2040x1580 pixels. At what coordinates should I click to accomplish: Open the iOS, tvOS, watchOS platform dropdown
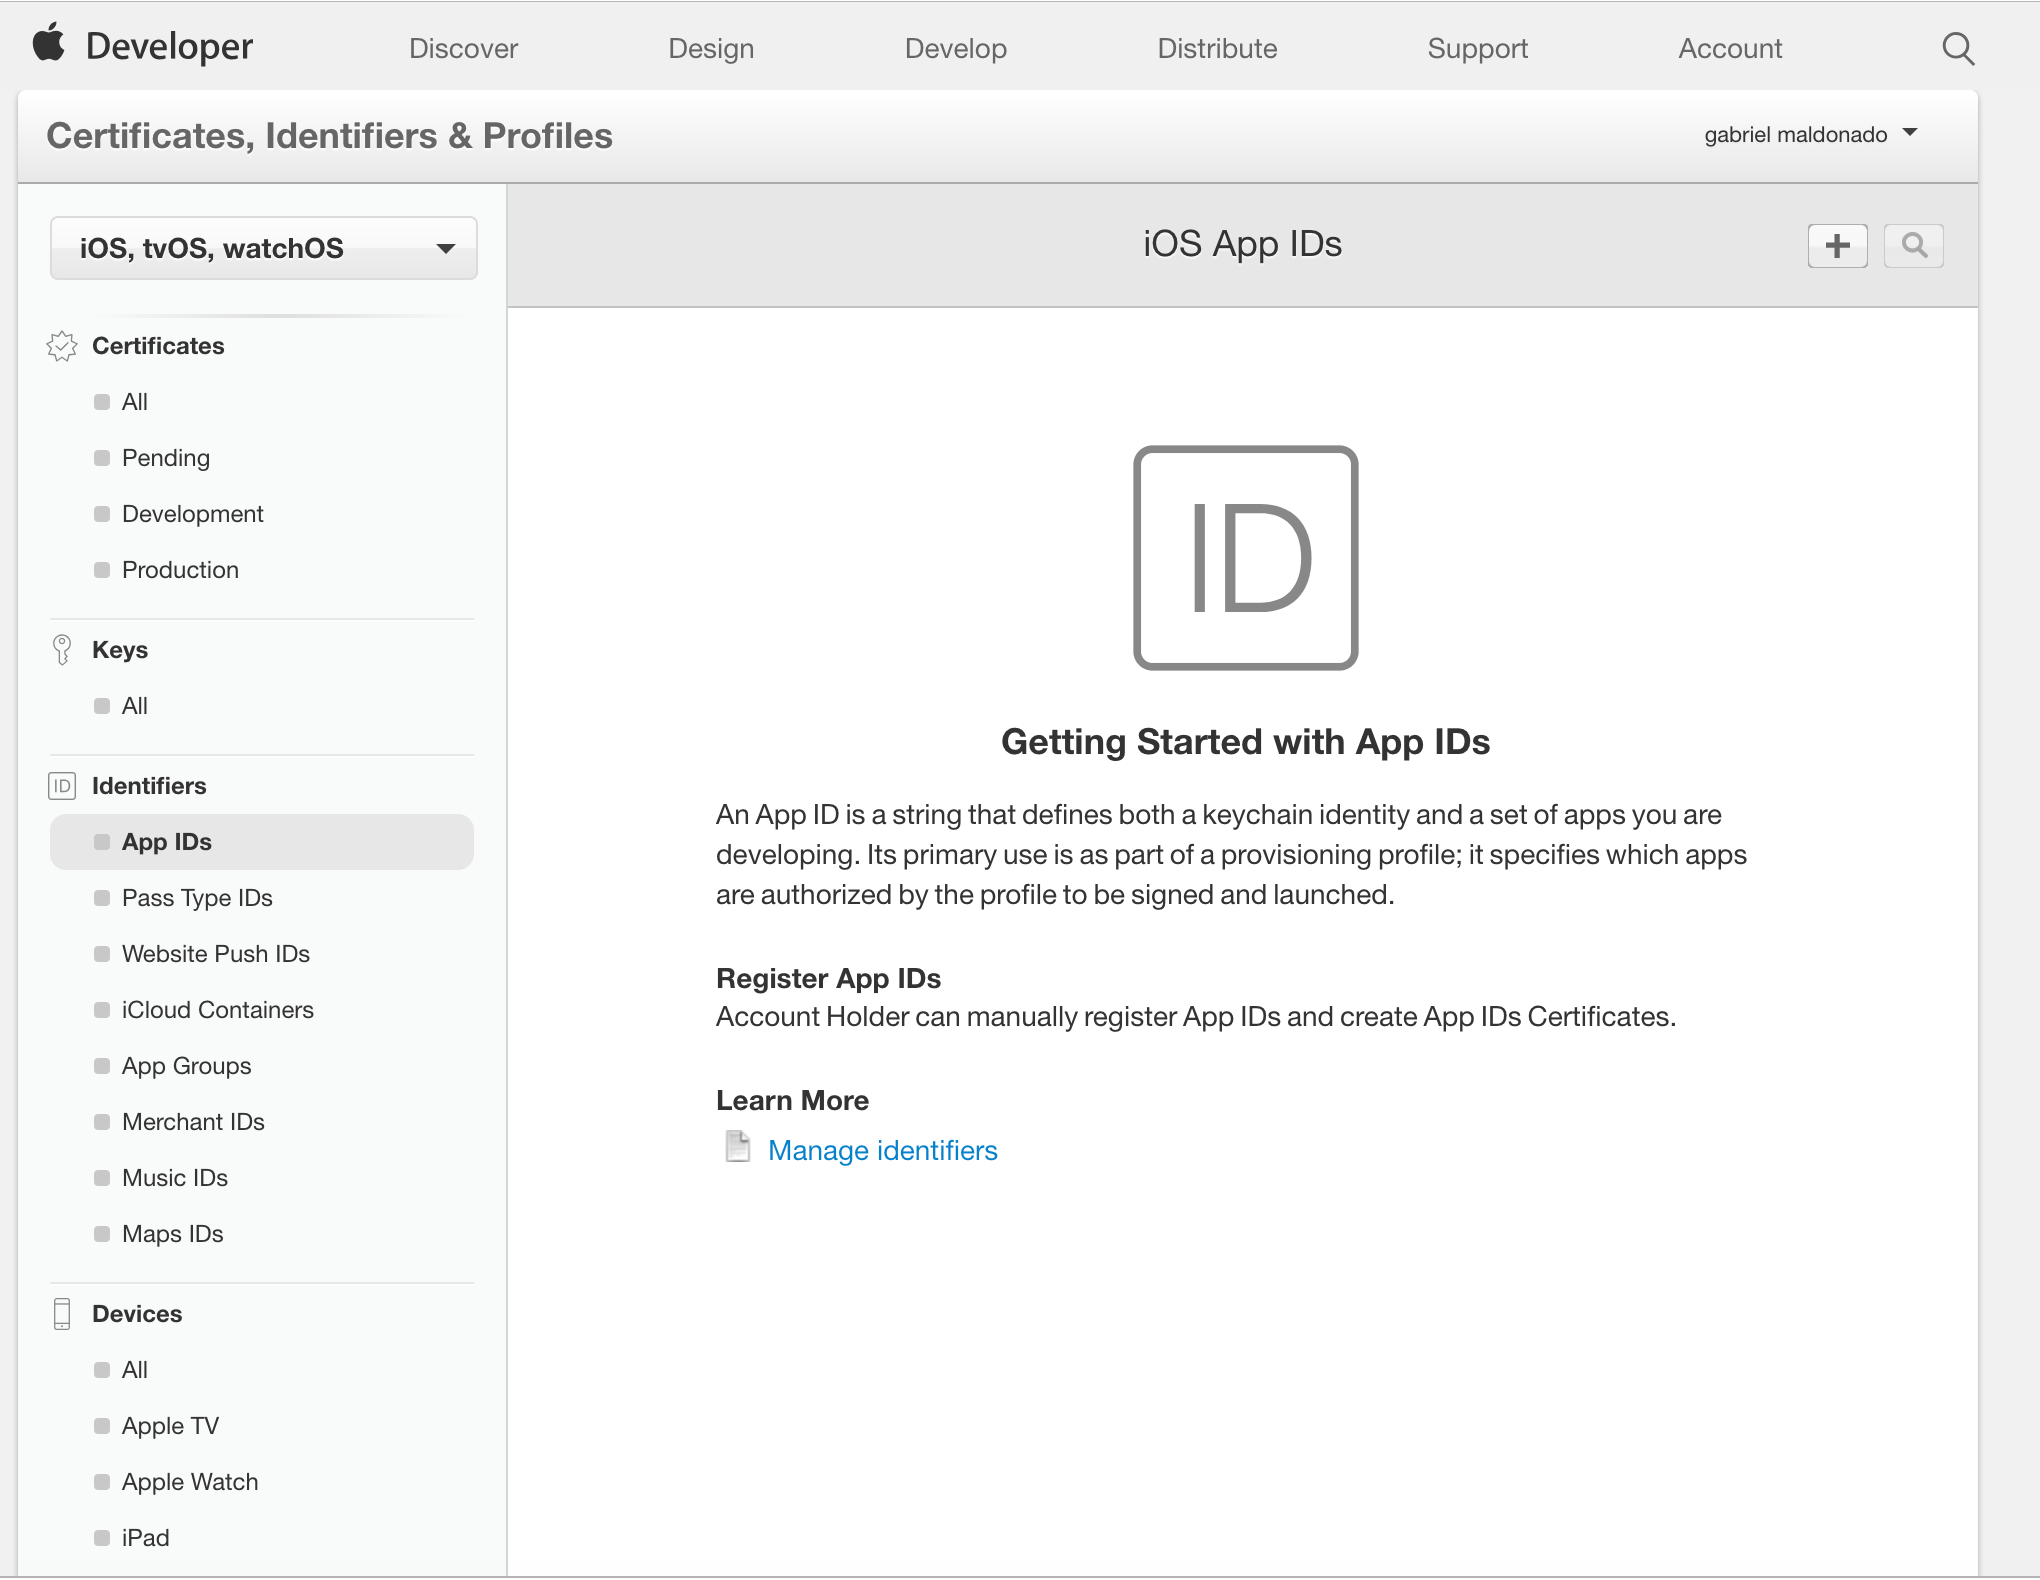point(264,248)
